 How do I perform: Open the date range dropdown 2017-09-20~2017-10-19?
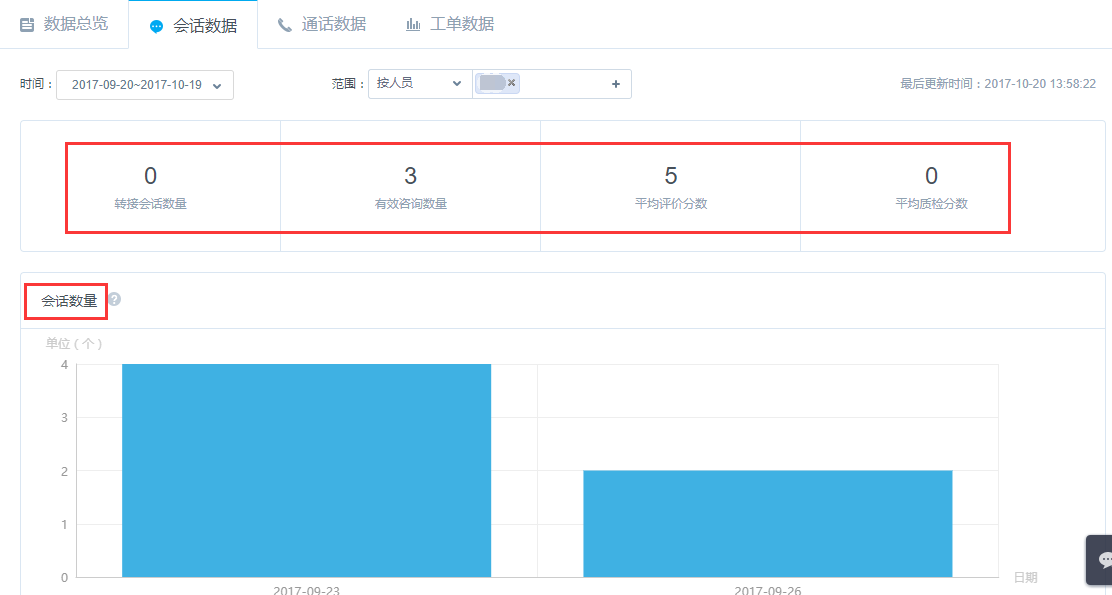tap(145, 85)
